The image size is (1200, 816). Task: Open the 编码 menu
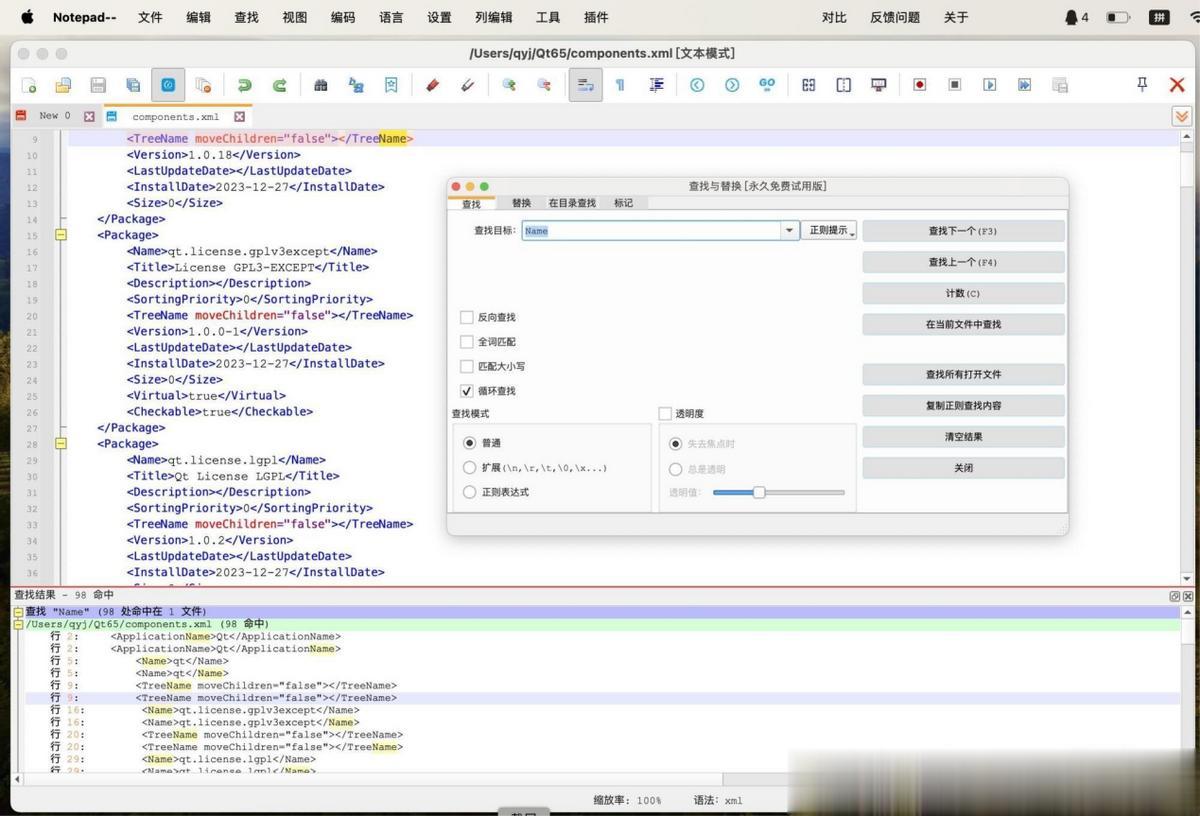coord(343,17)
